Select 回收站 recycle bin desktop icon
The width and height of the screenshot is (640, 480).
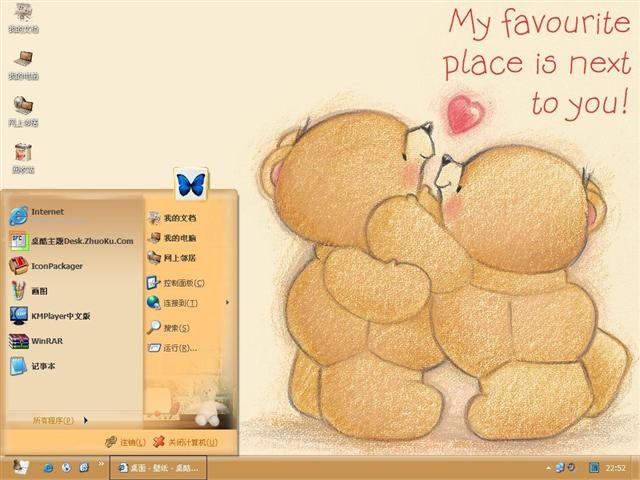click(23, 159)
